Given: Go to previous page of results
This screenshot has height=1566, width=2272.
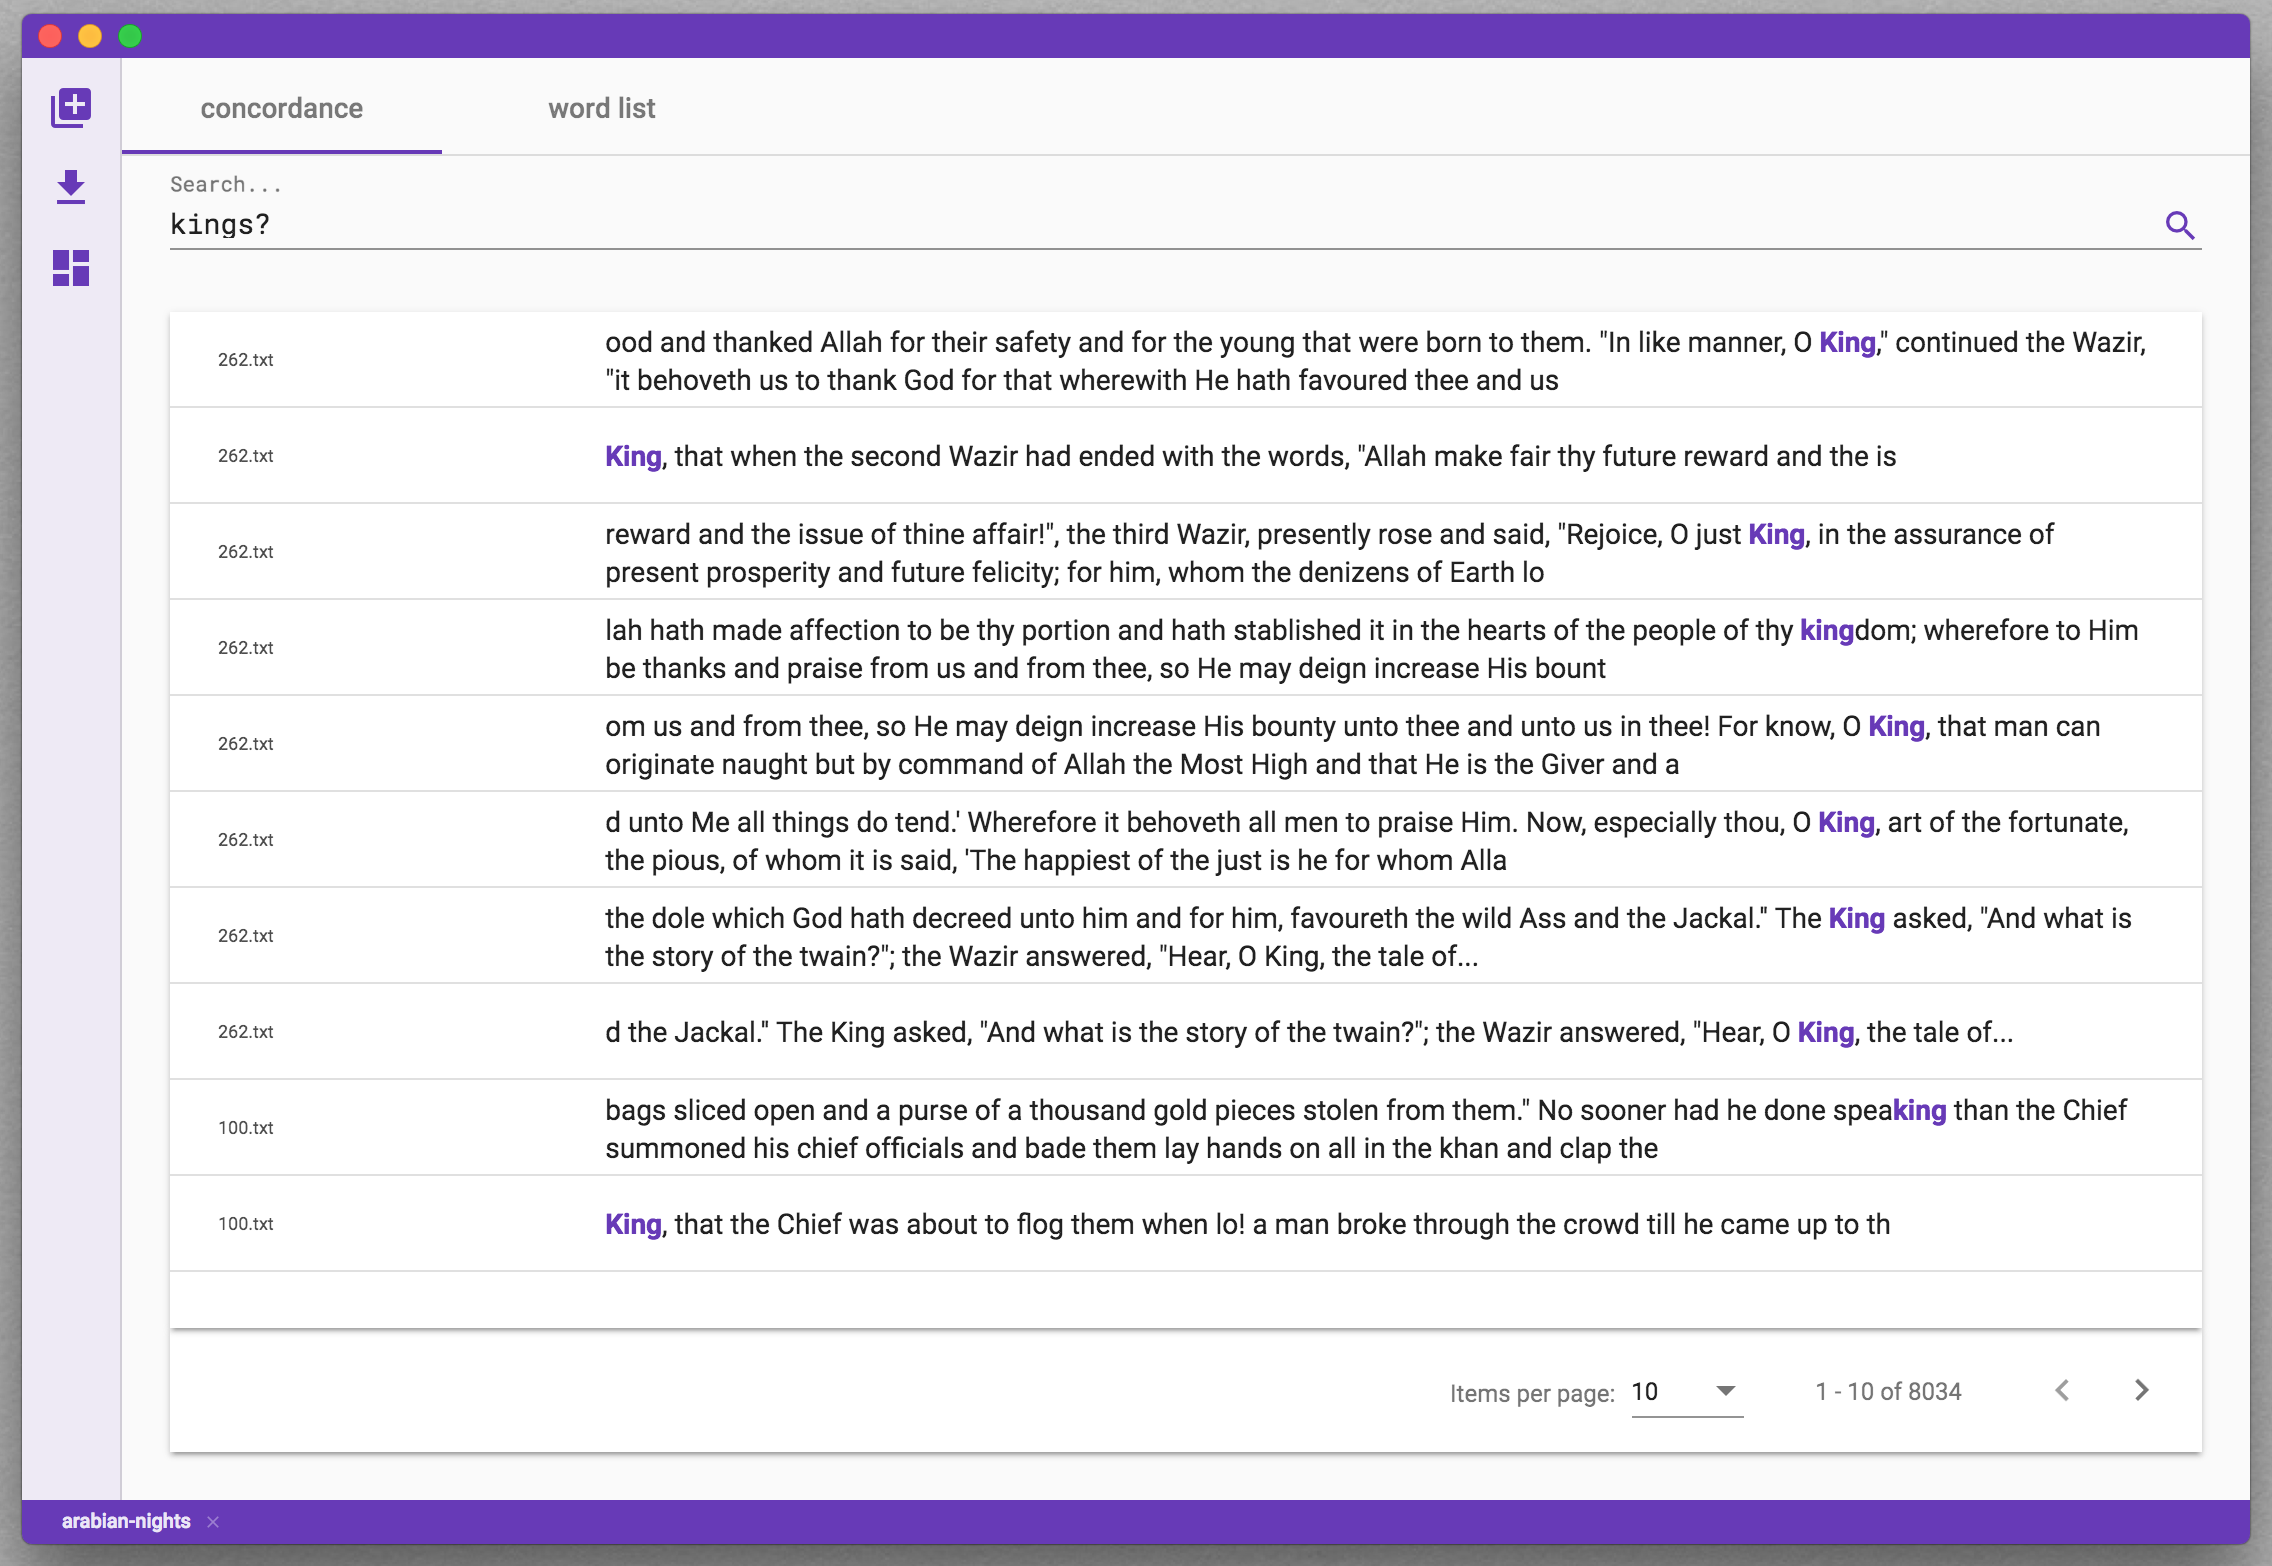Looking at the screenshot, I should tap(2062, 1390).
